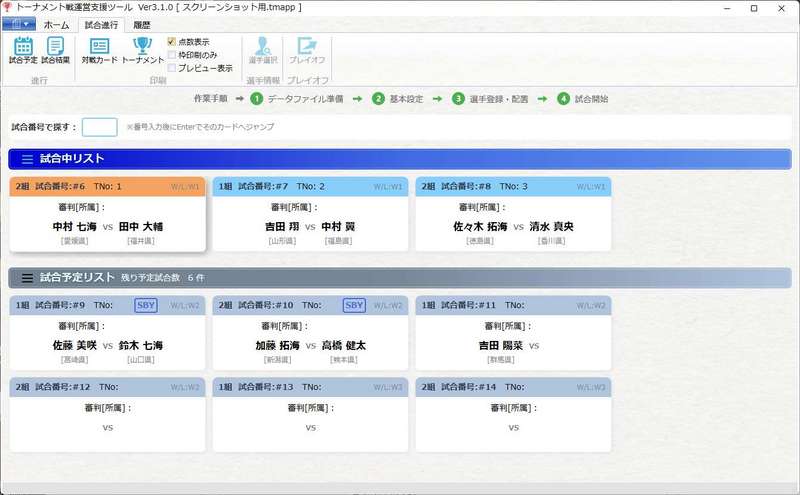
Task: Focus the 試合番号で探す input box
Action: [x=99, y=127]
